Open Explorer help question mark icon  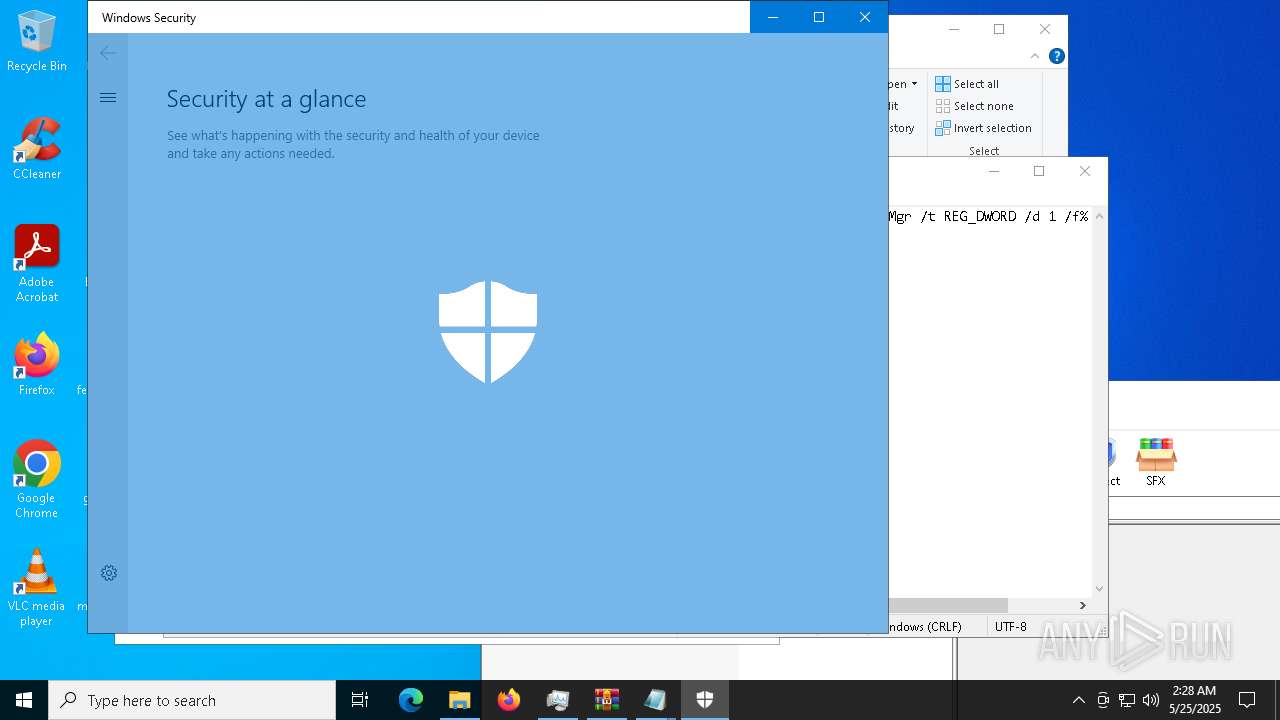point(1056,56)
